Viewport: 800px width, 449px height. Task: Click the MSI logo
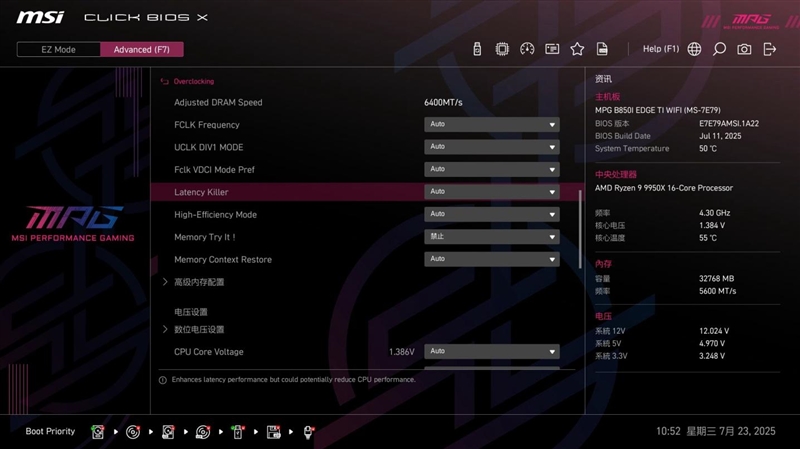40,17
